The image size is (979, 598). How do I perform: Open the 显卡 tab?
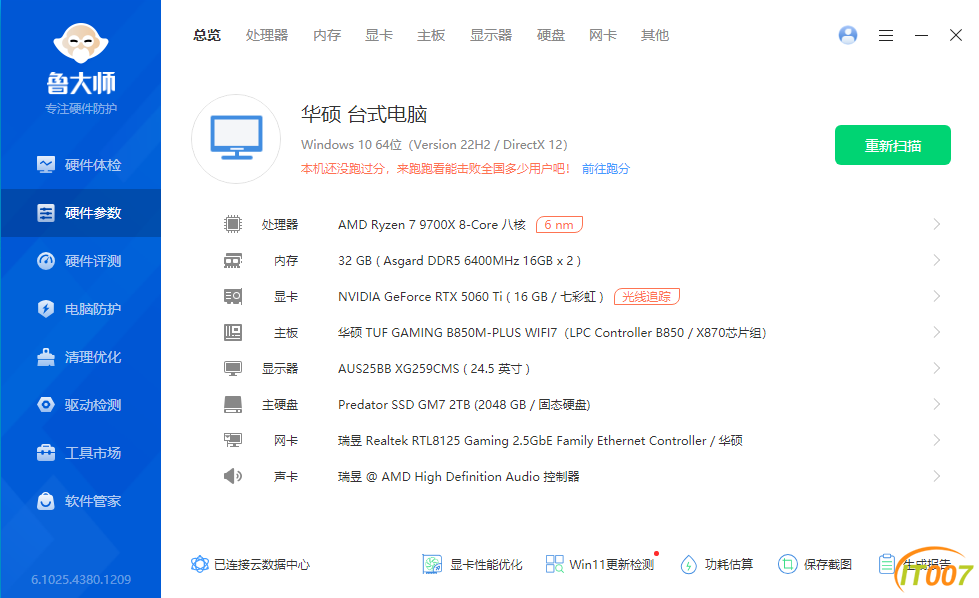tap(379, 35)
